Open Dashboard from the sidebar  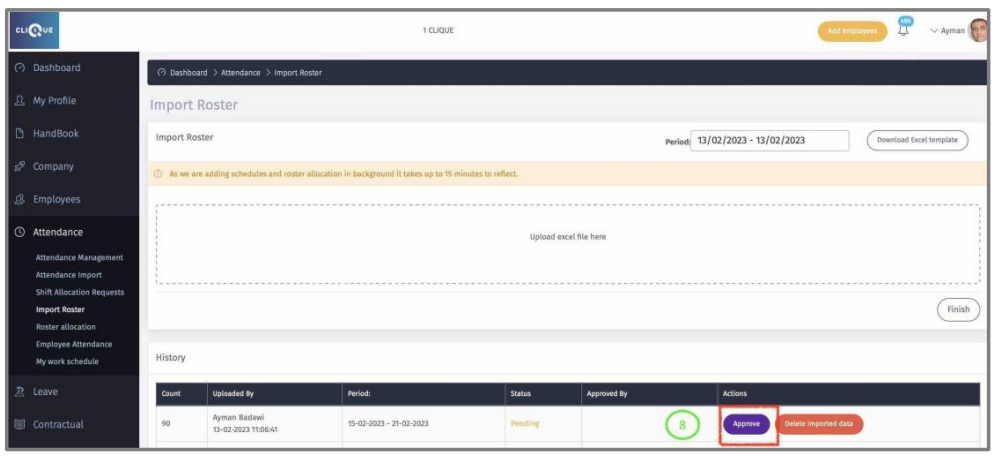(x=56, y=68)
